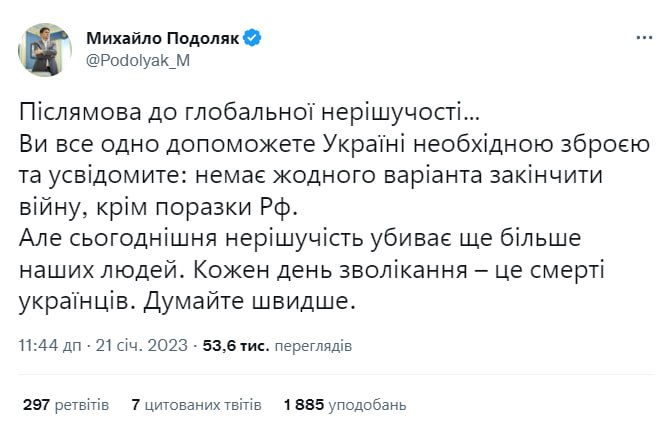Open the 7 цитованих твітів list
The image size is (666, 429).
(196, 405)
